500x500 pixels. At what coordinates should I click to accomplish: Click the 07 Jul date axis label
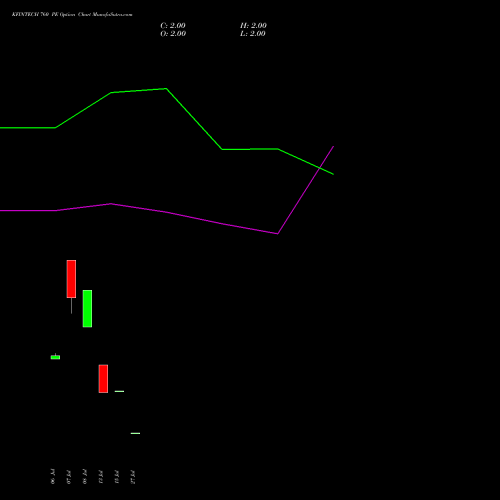pyautogui.click(x=69, y=476)
